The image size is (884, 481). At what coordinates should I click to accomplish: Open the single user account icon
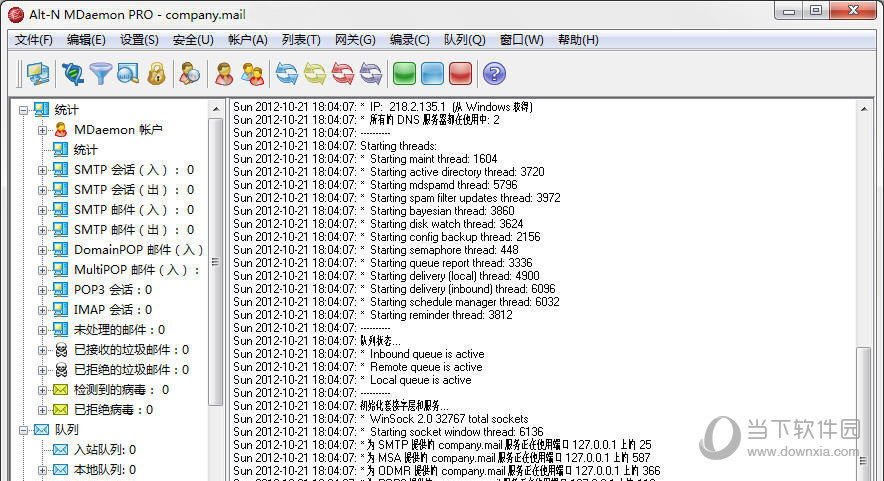(224, 74)
